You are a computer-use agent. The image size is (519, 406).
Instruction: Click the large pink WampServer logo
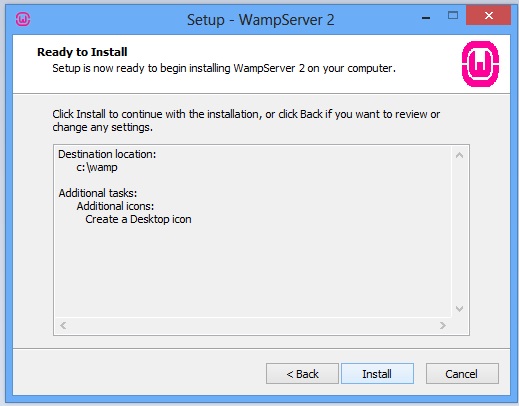pos(480,64)
